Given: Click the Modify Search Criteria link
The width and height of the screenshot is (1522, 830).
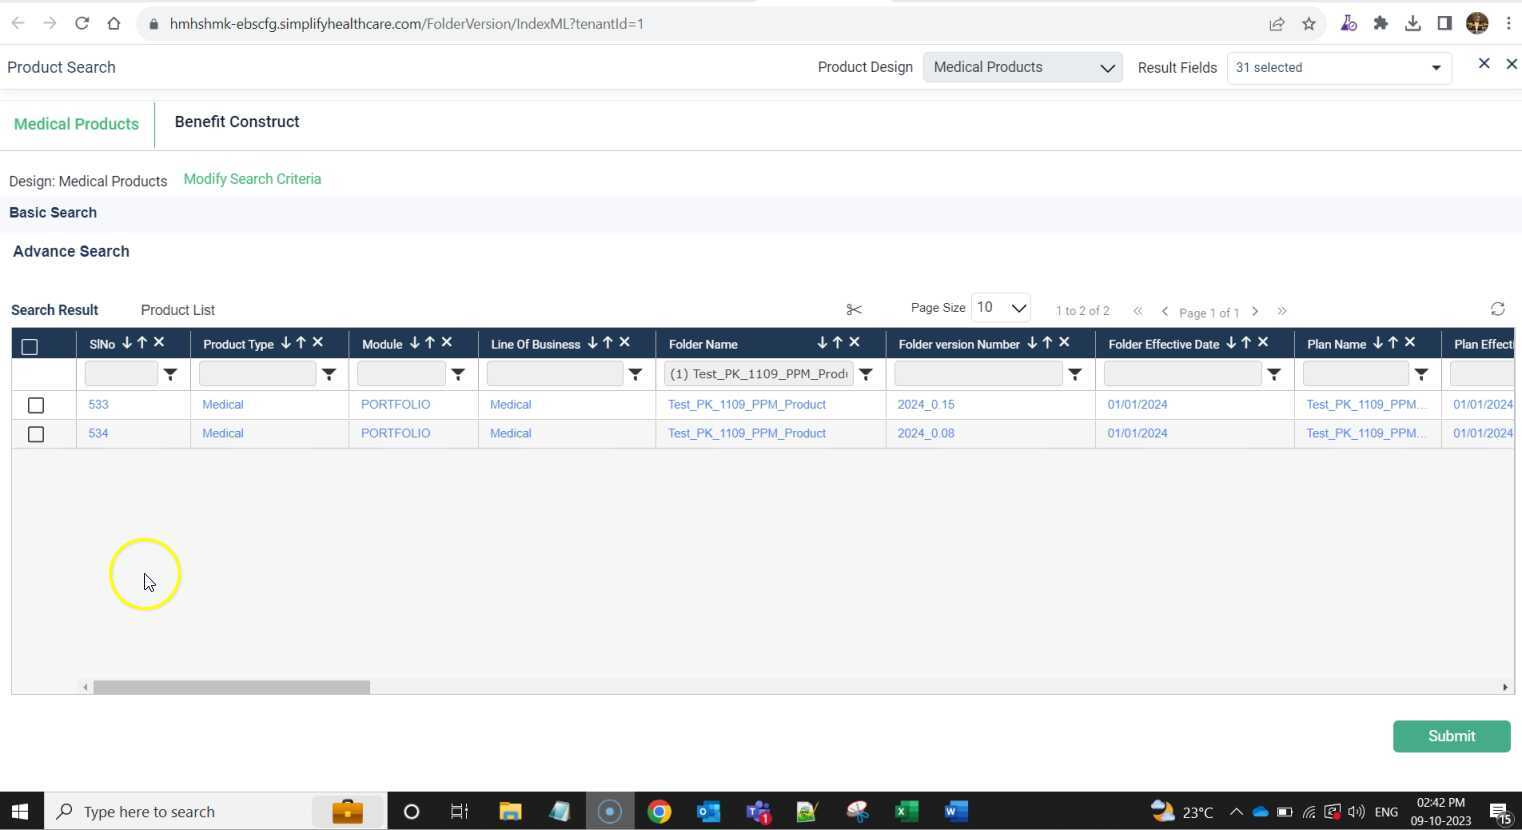Looking at the screenshot, I should pyautogui.click(x=252, y=179).
